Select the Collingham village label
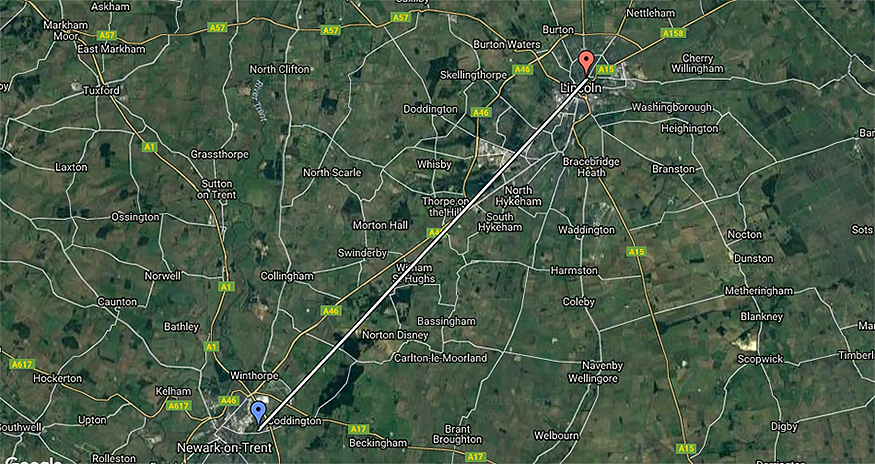Image resolution: width=875 pixels, height=464 pixels. (287, 276)
